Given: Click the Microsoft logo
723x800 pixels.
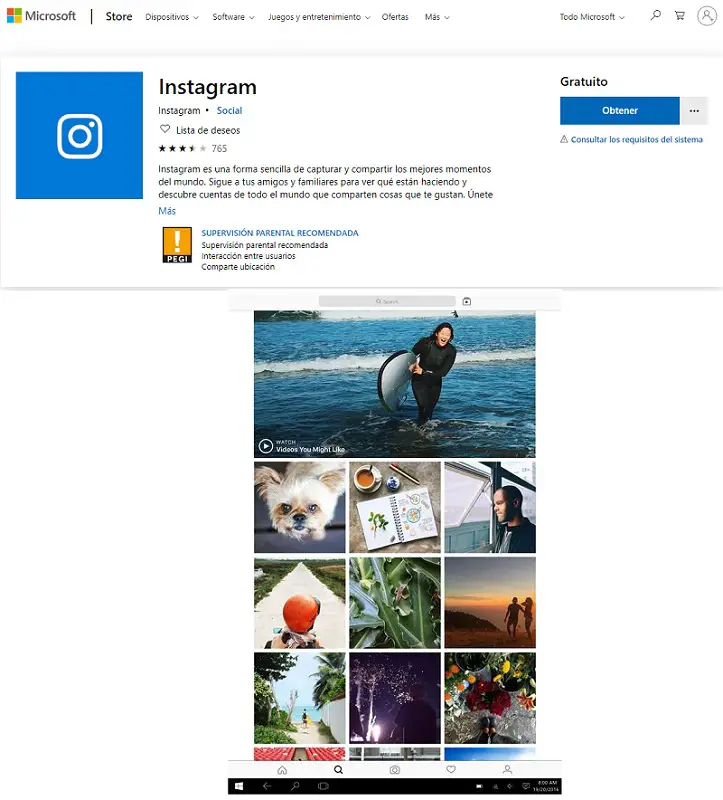Looking at the screenshot, I should point(41,16).
